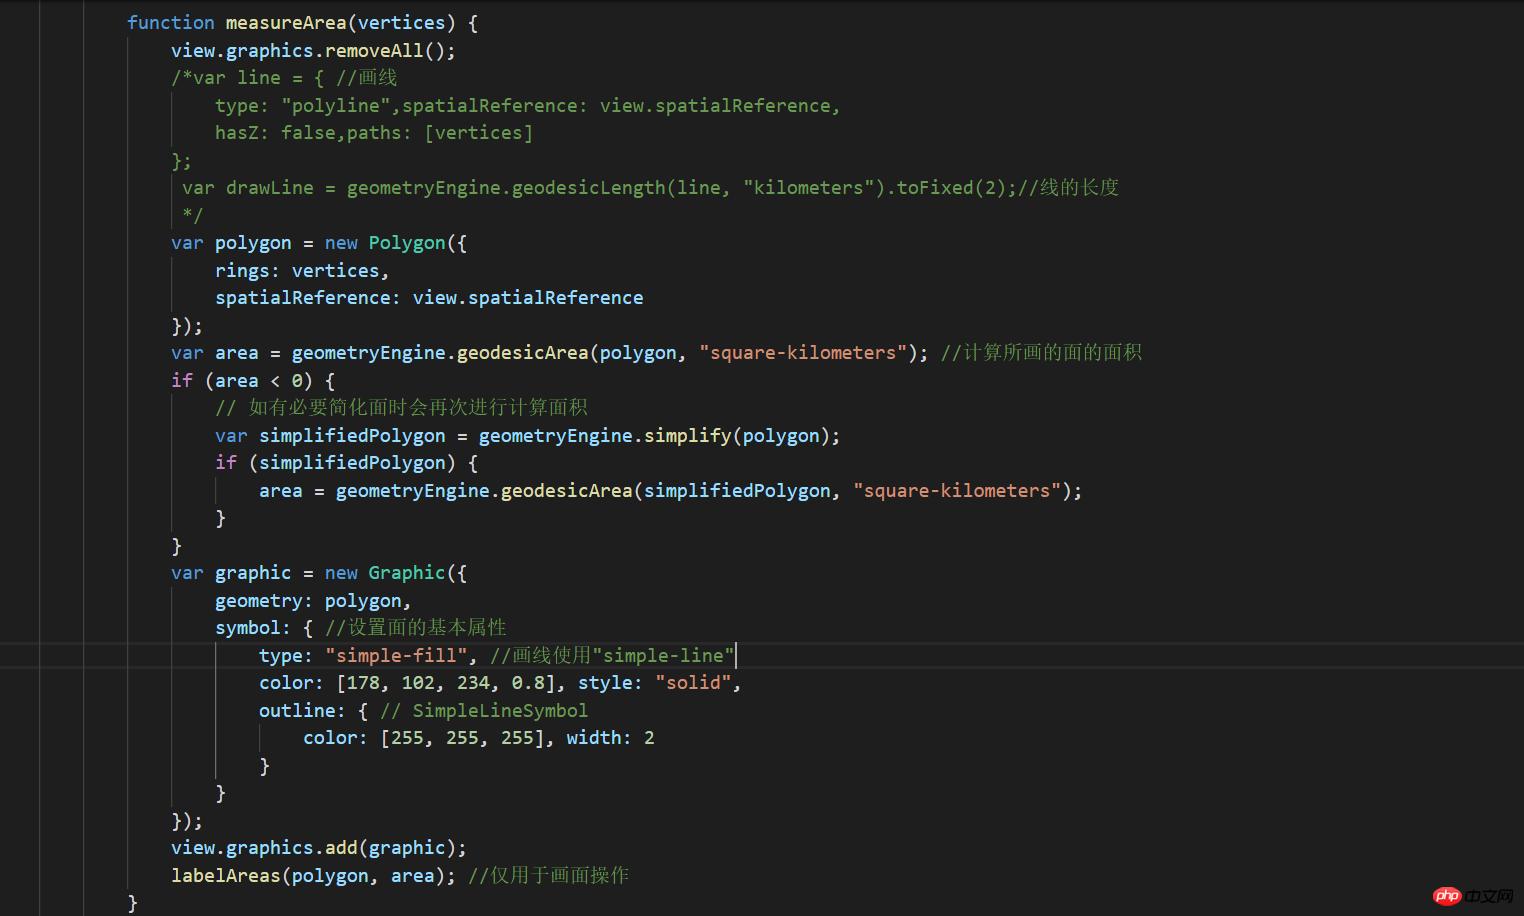The image size is (1524, 916).
Task: Click the Graphic class name after new
Action: (x=406, y=573)
